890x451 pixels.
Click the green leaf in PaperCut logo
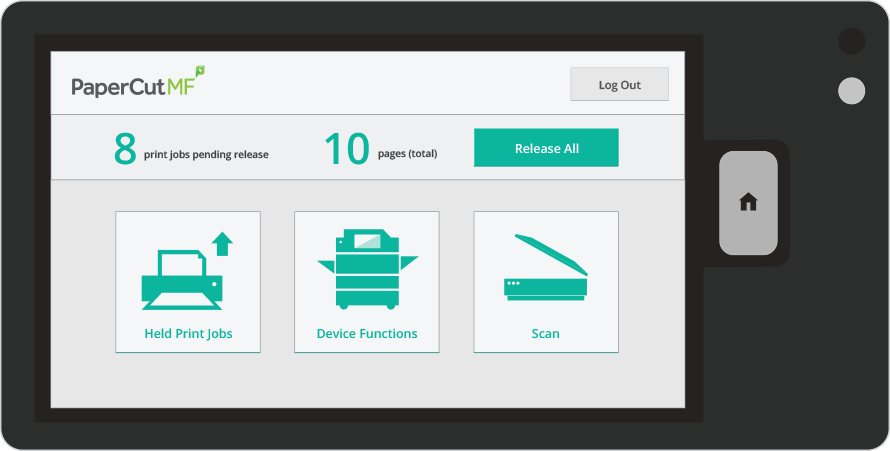[200, 71]
